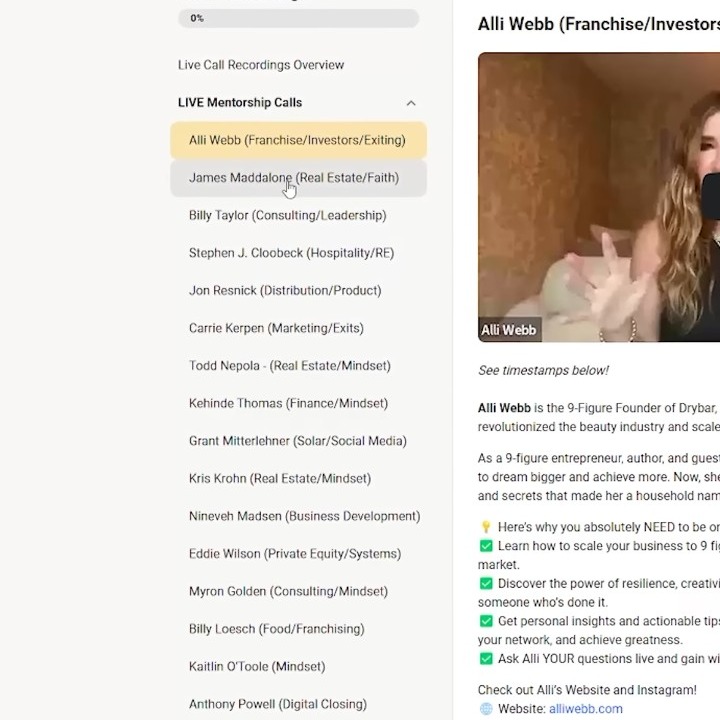Select Alli Webb (Franchise/Investors/Exiting) lesson
The width and height of the screenshot is (720, 720).
[297, 140]
